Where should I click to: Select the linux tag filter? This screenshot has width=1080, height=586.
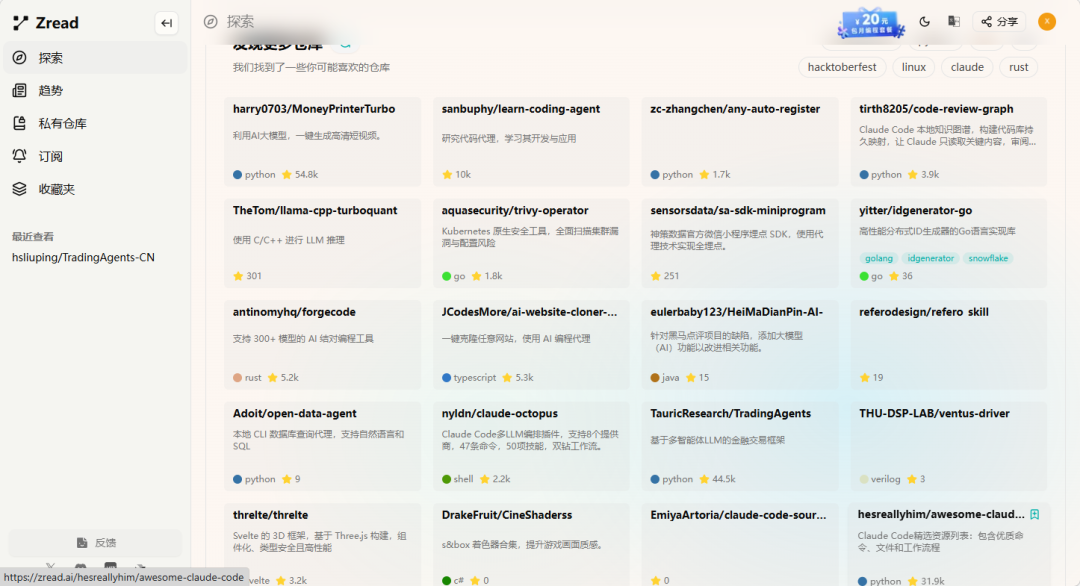pos(913,67)
